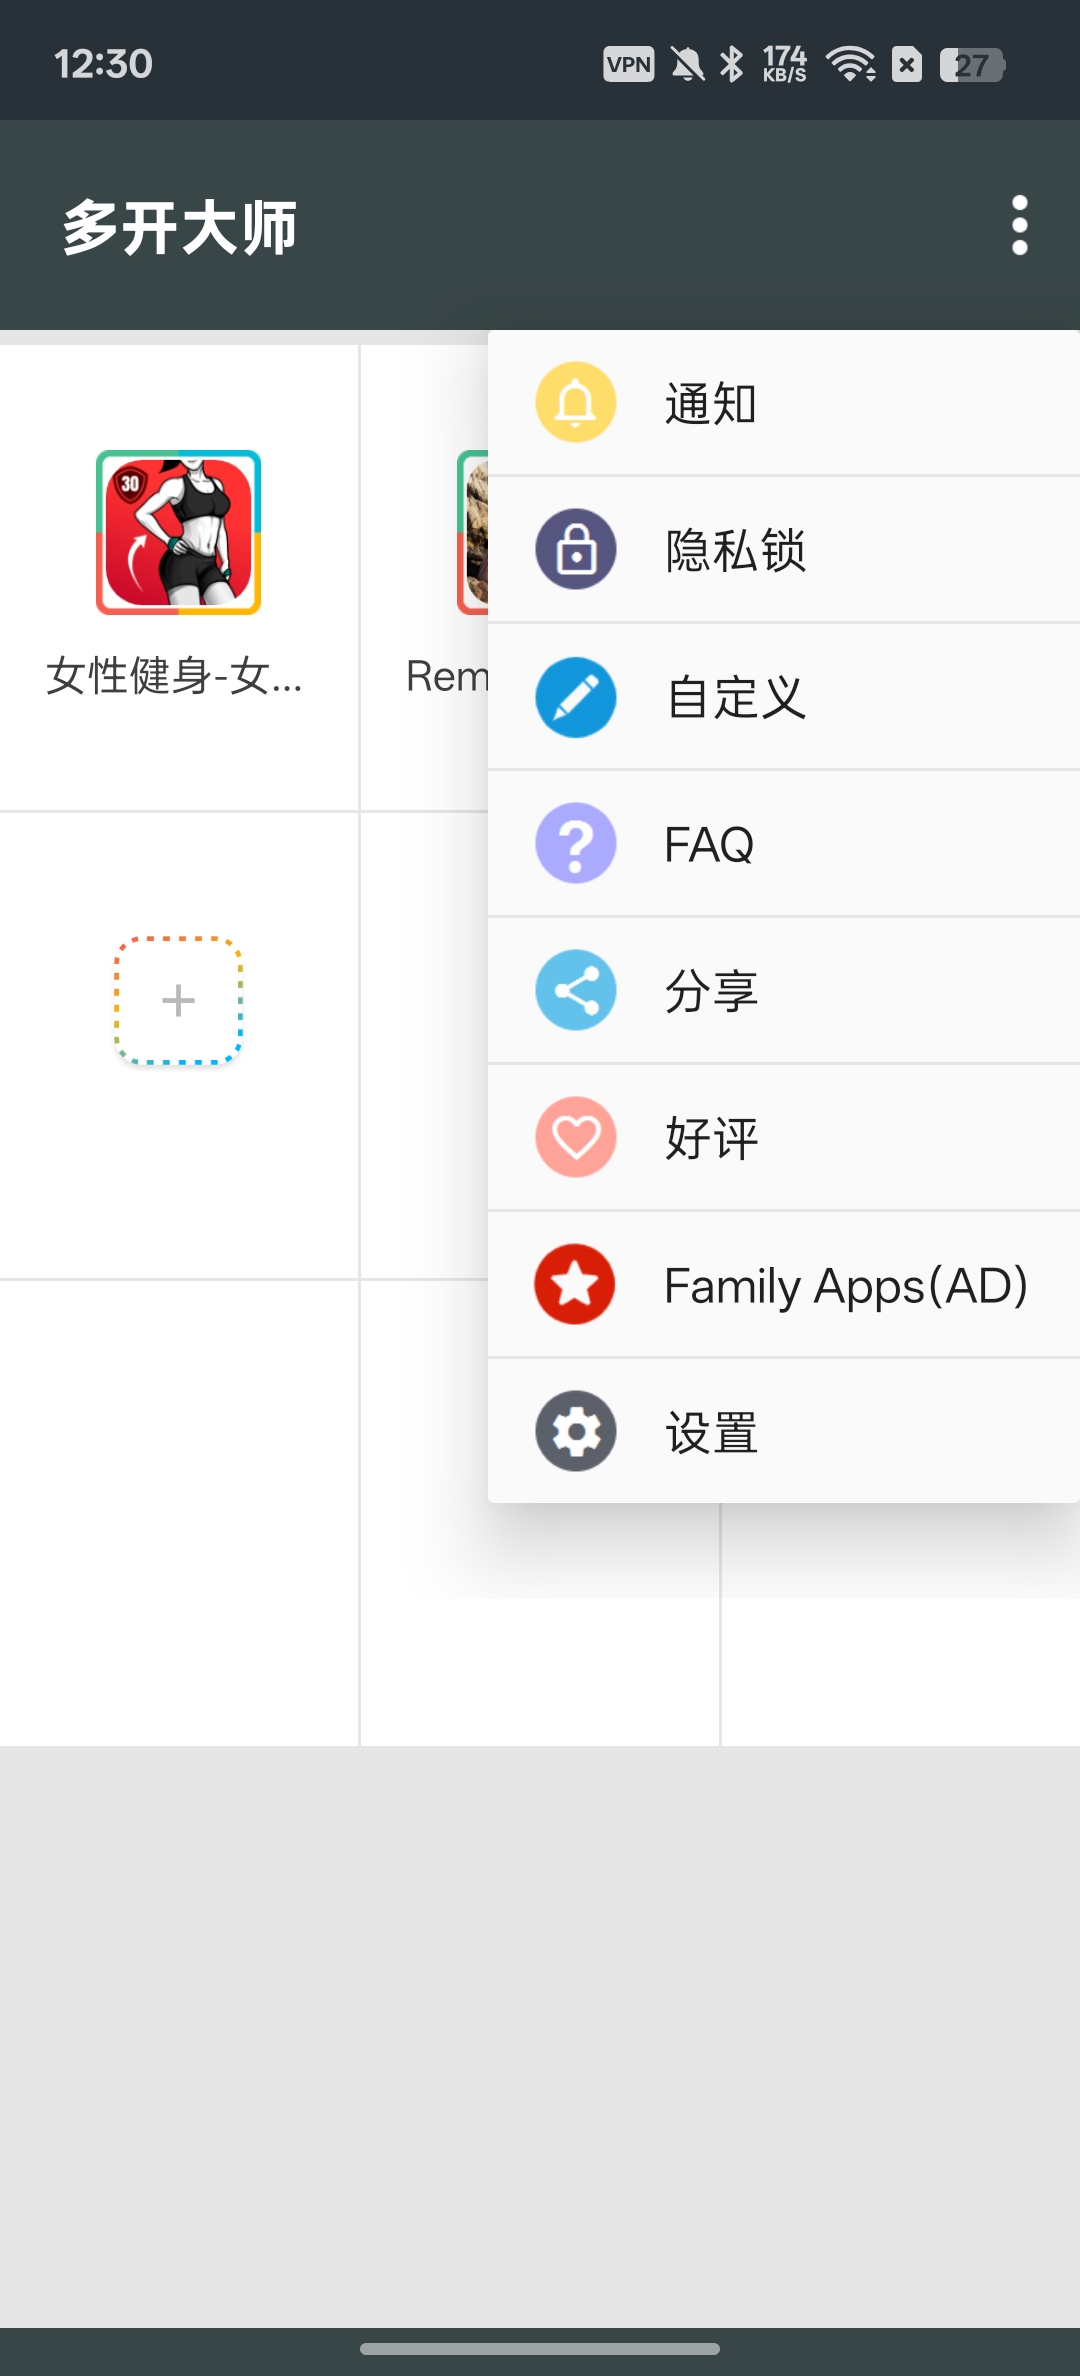This screenshot has width=1080, height=2376.
Task: Tap the red star Family Apps icon
Action: tap(575, 1284)
